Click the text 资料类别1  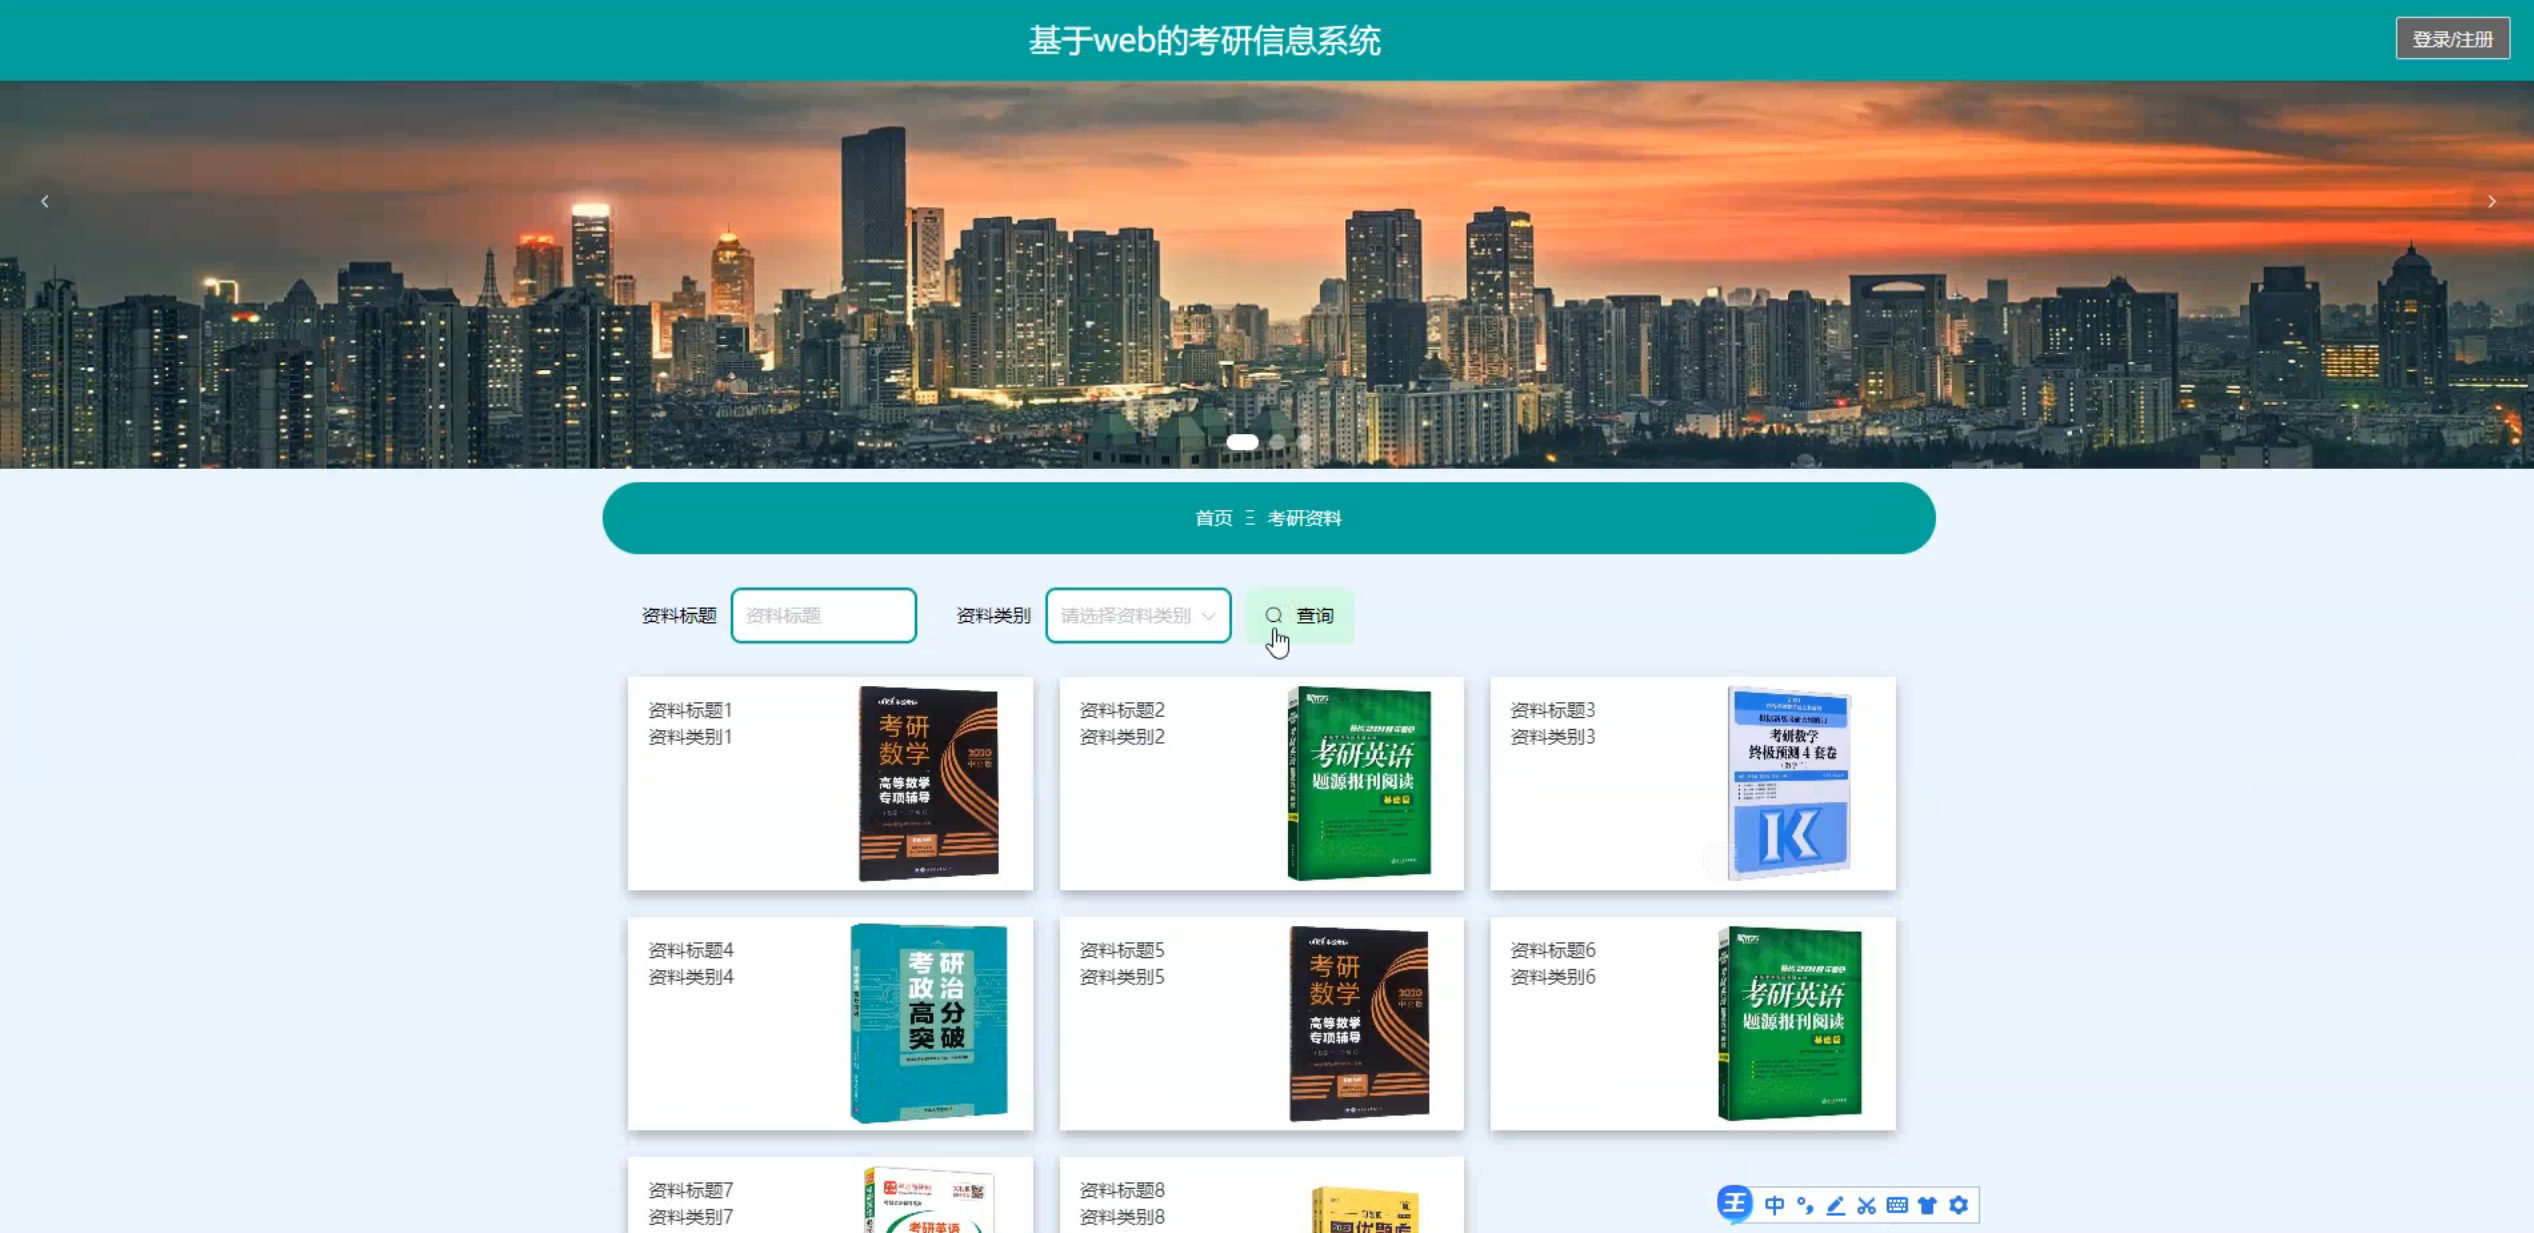coord(690,737)
